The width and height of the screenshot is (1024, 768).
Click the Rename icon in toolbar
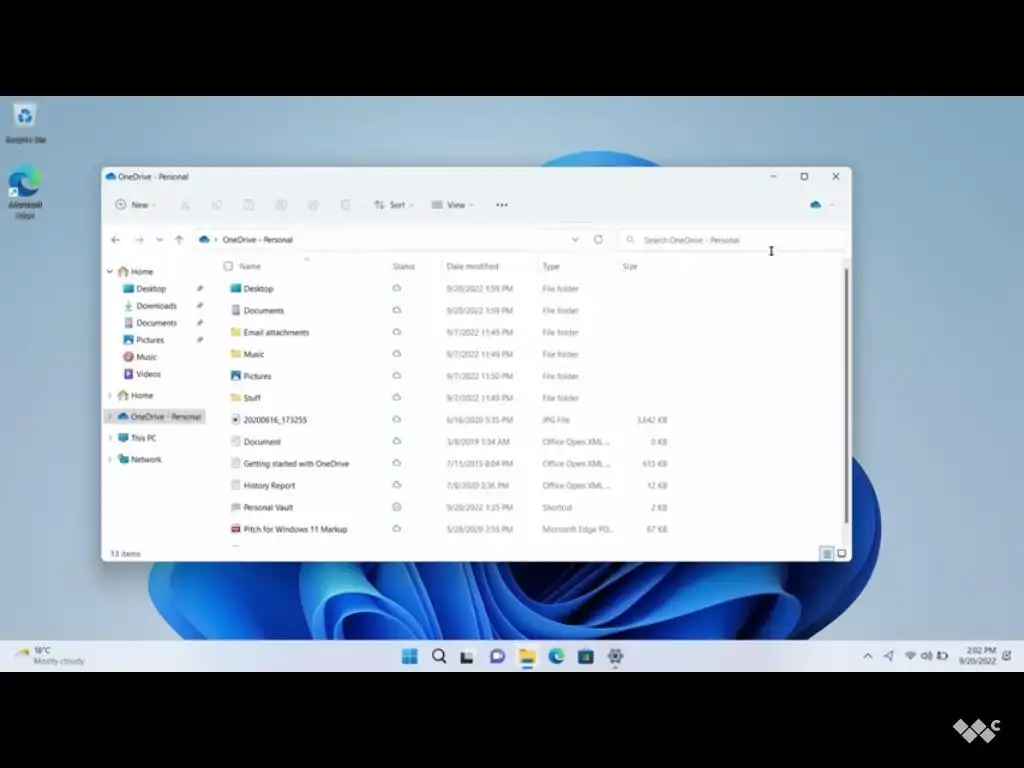281,205
